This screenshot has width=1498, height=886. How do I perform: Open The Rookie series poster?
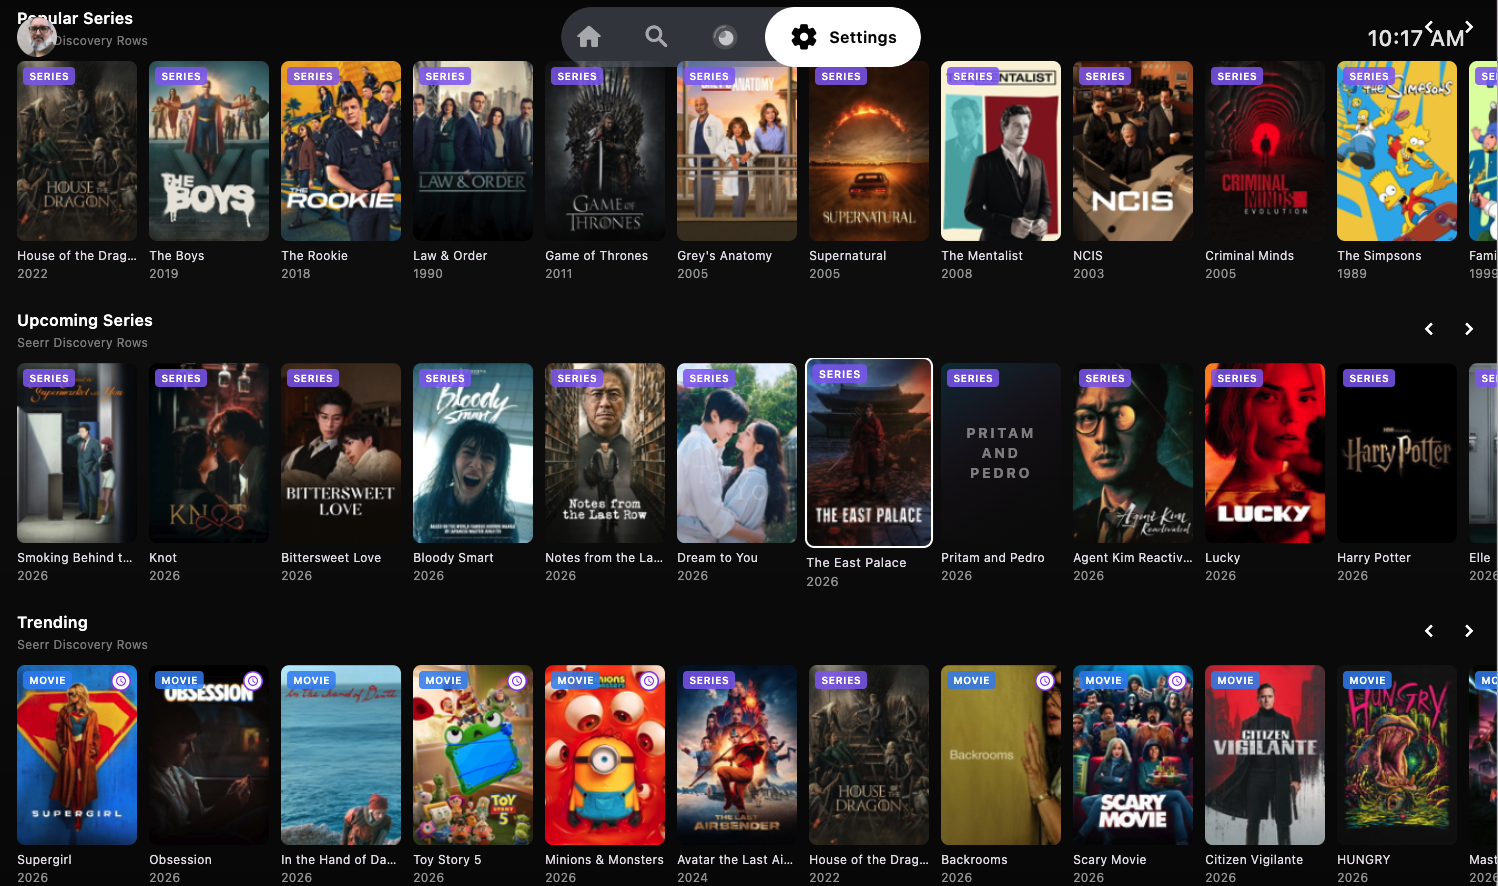[341, 151]
